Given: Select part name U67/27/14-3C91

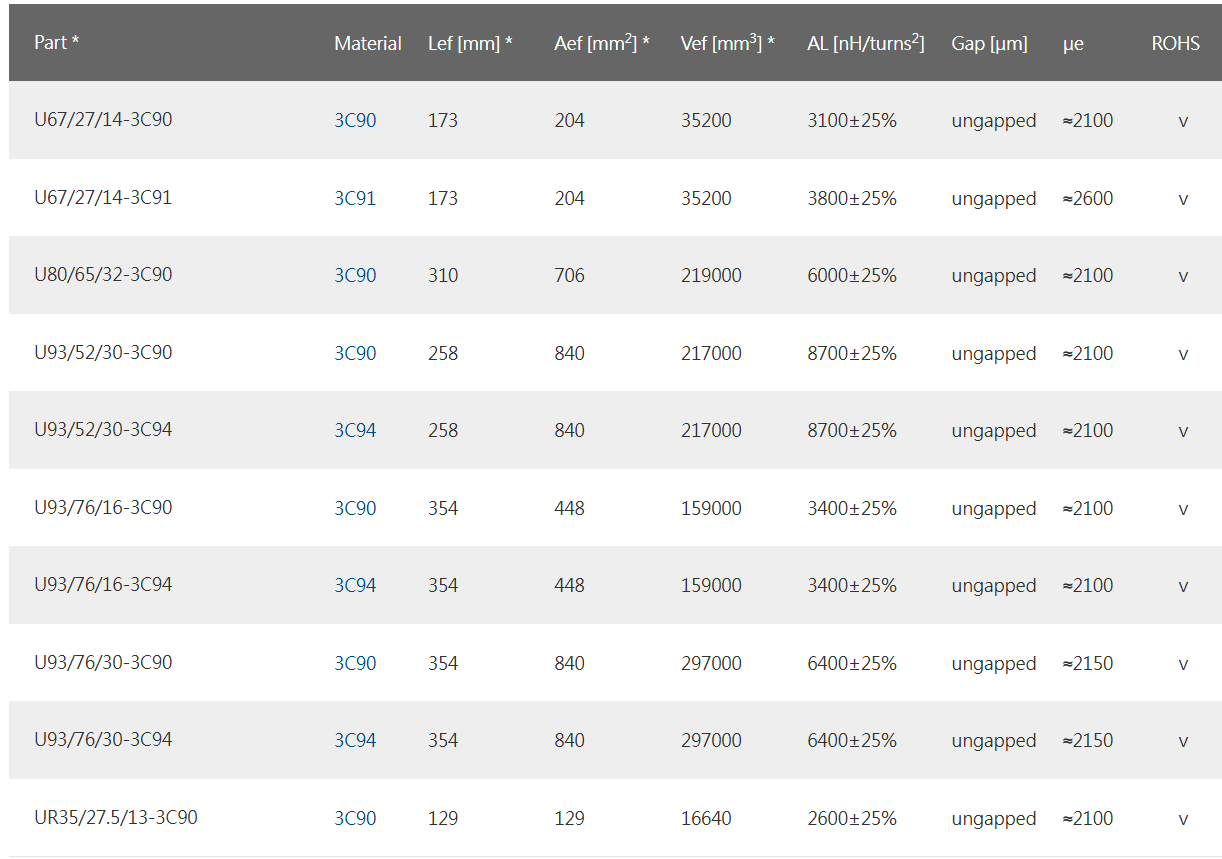Looking at the screenshot, I should coord(103,198).
